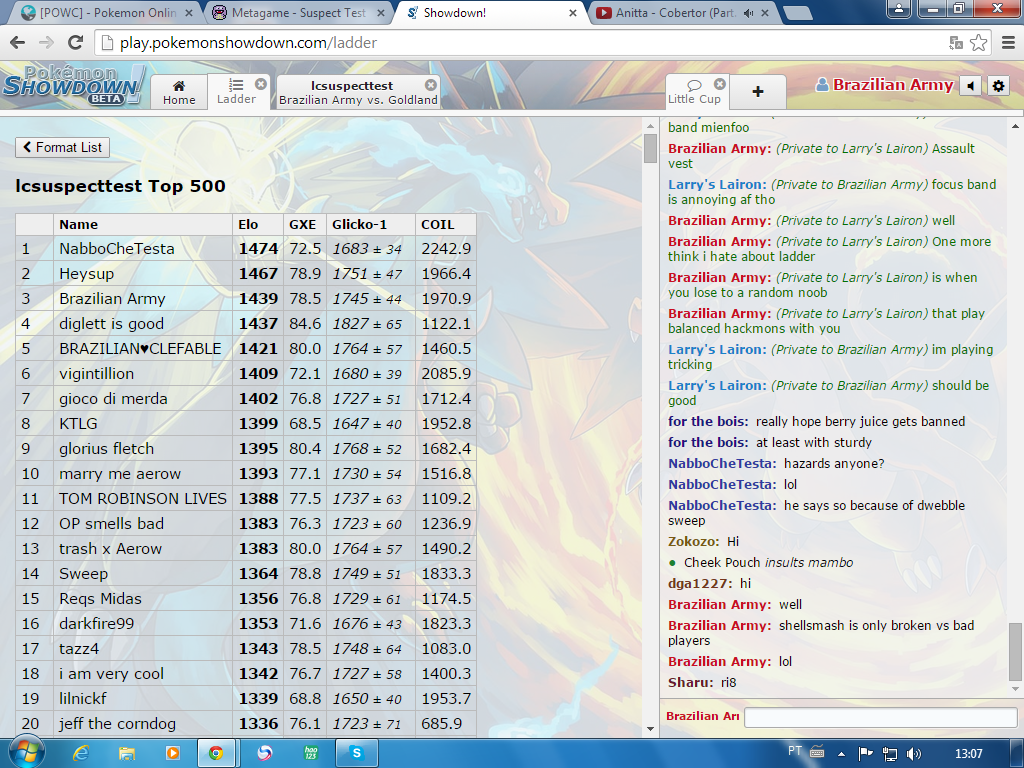1024x768 pixels.
Task: Open the blue swirl browser taskbar icon
Action: coord(264,753)
